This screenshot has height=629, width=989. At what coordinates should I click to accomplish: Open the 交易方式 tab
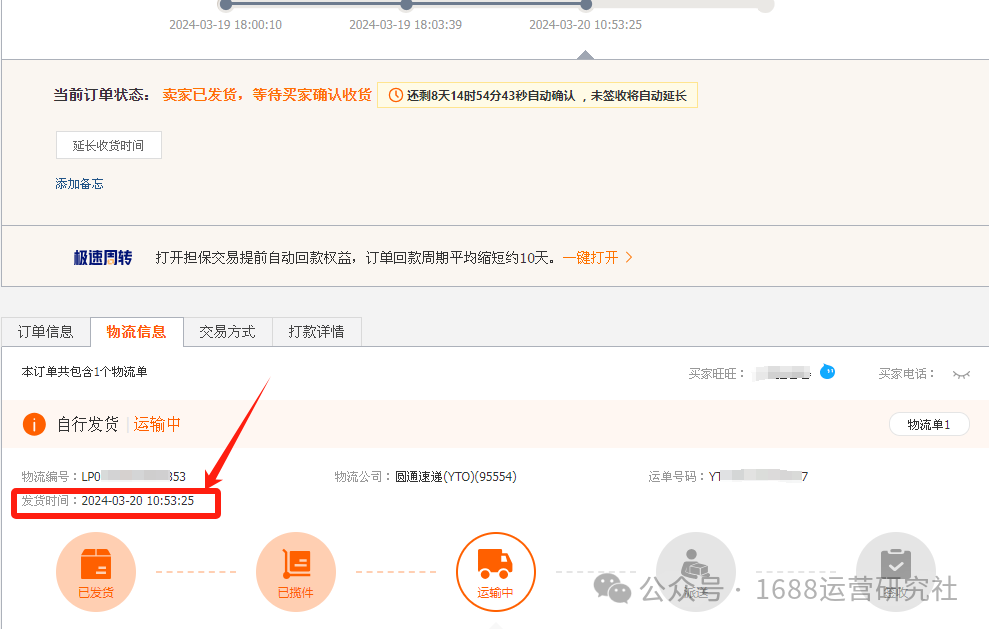[x=227, y=332]
